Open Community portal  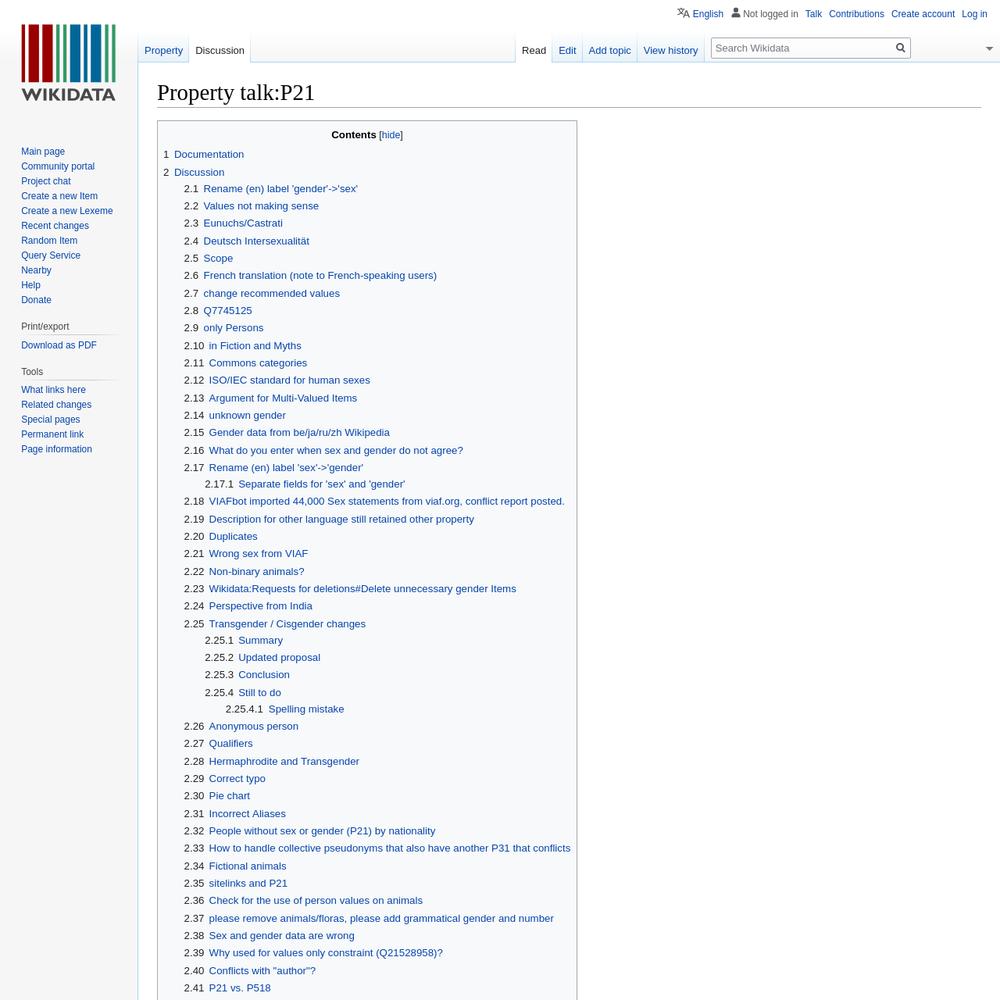pos(57,166)
